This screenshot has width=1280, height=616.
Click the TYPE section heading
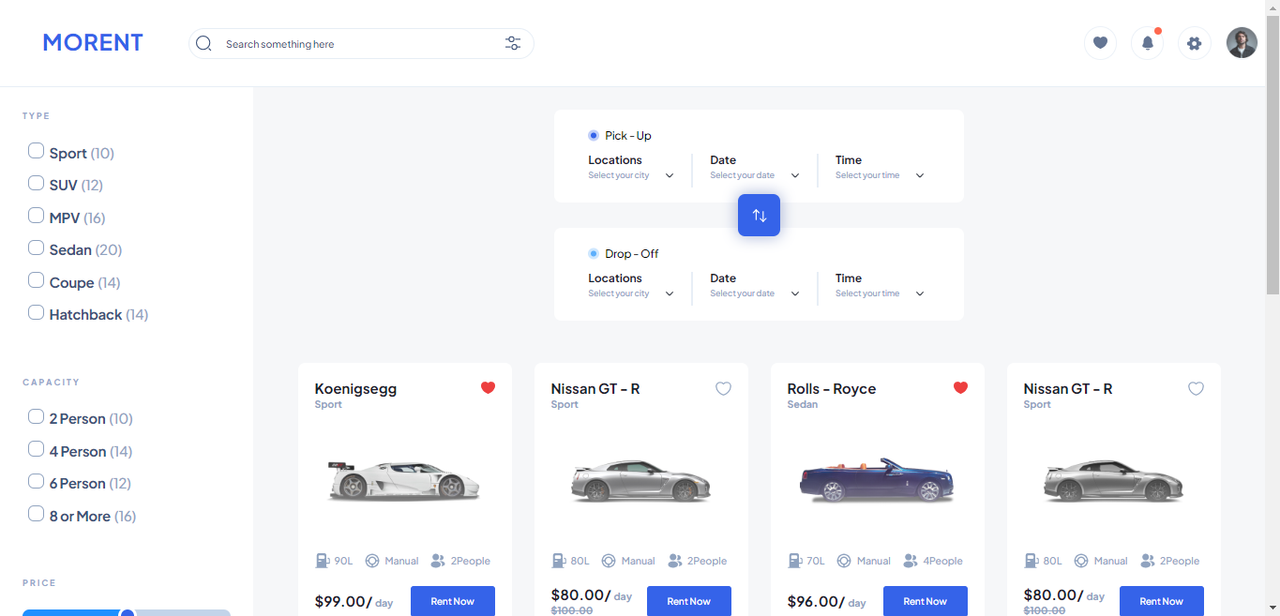pyautogui.click(x=36, y=116)
